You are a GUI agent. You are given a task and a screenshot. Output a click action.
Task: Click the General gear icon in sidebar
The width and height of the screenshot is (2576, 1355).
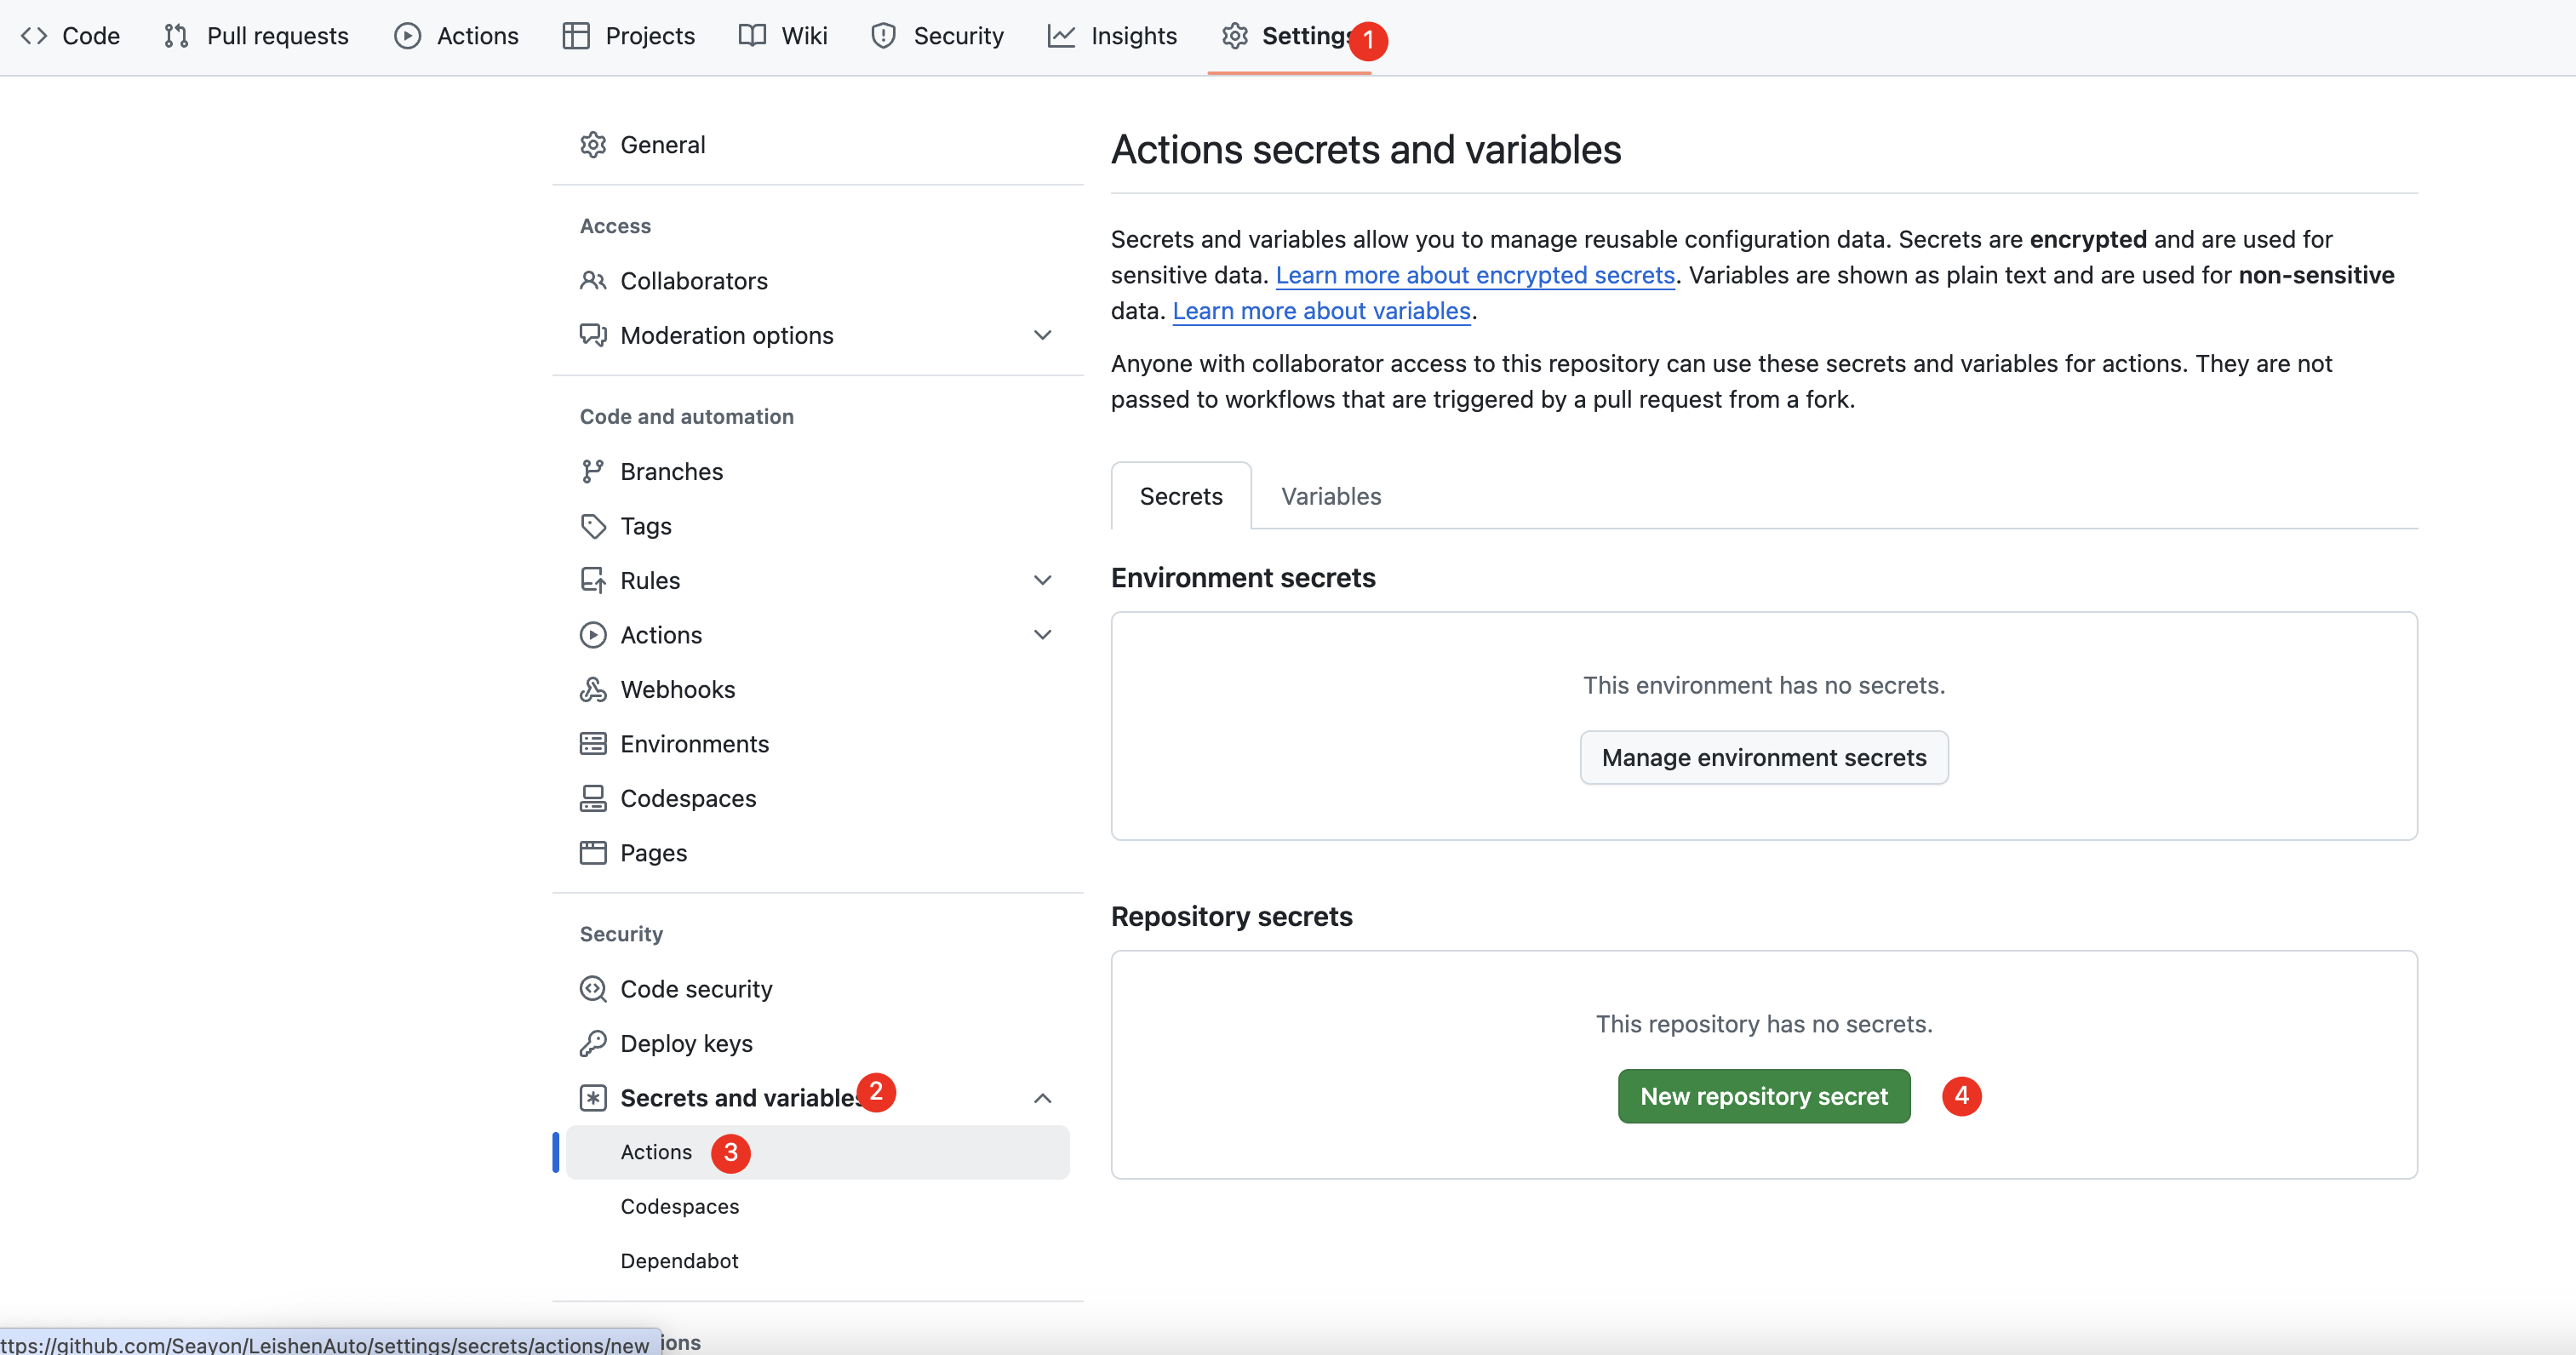coord(593,145)
